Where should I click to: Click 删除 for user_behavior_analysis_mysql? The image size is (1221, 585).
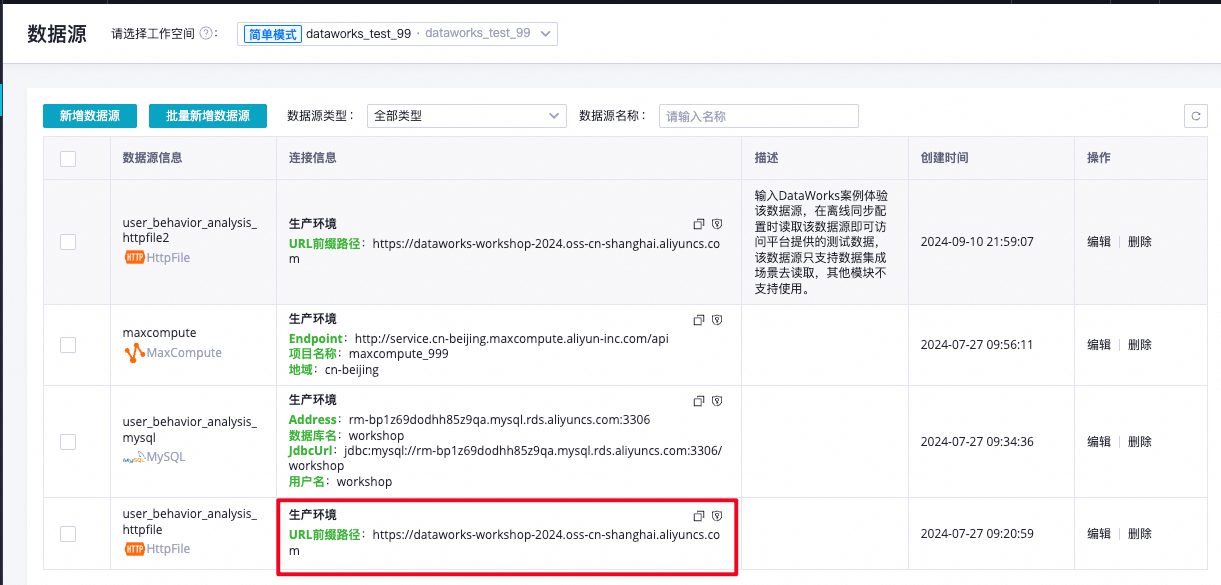click(x=1140, y=442)
